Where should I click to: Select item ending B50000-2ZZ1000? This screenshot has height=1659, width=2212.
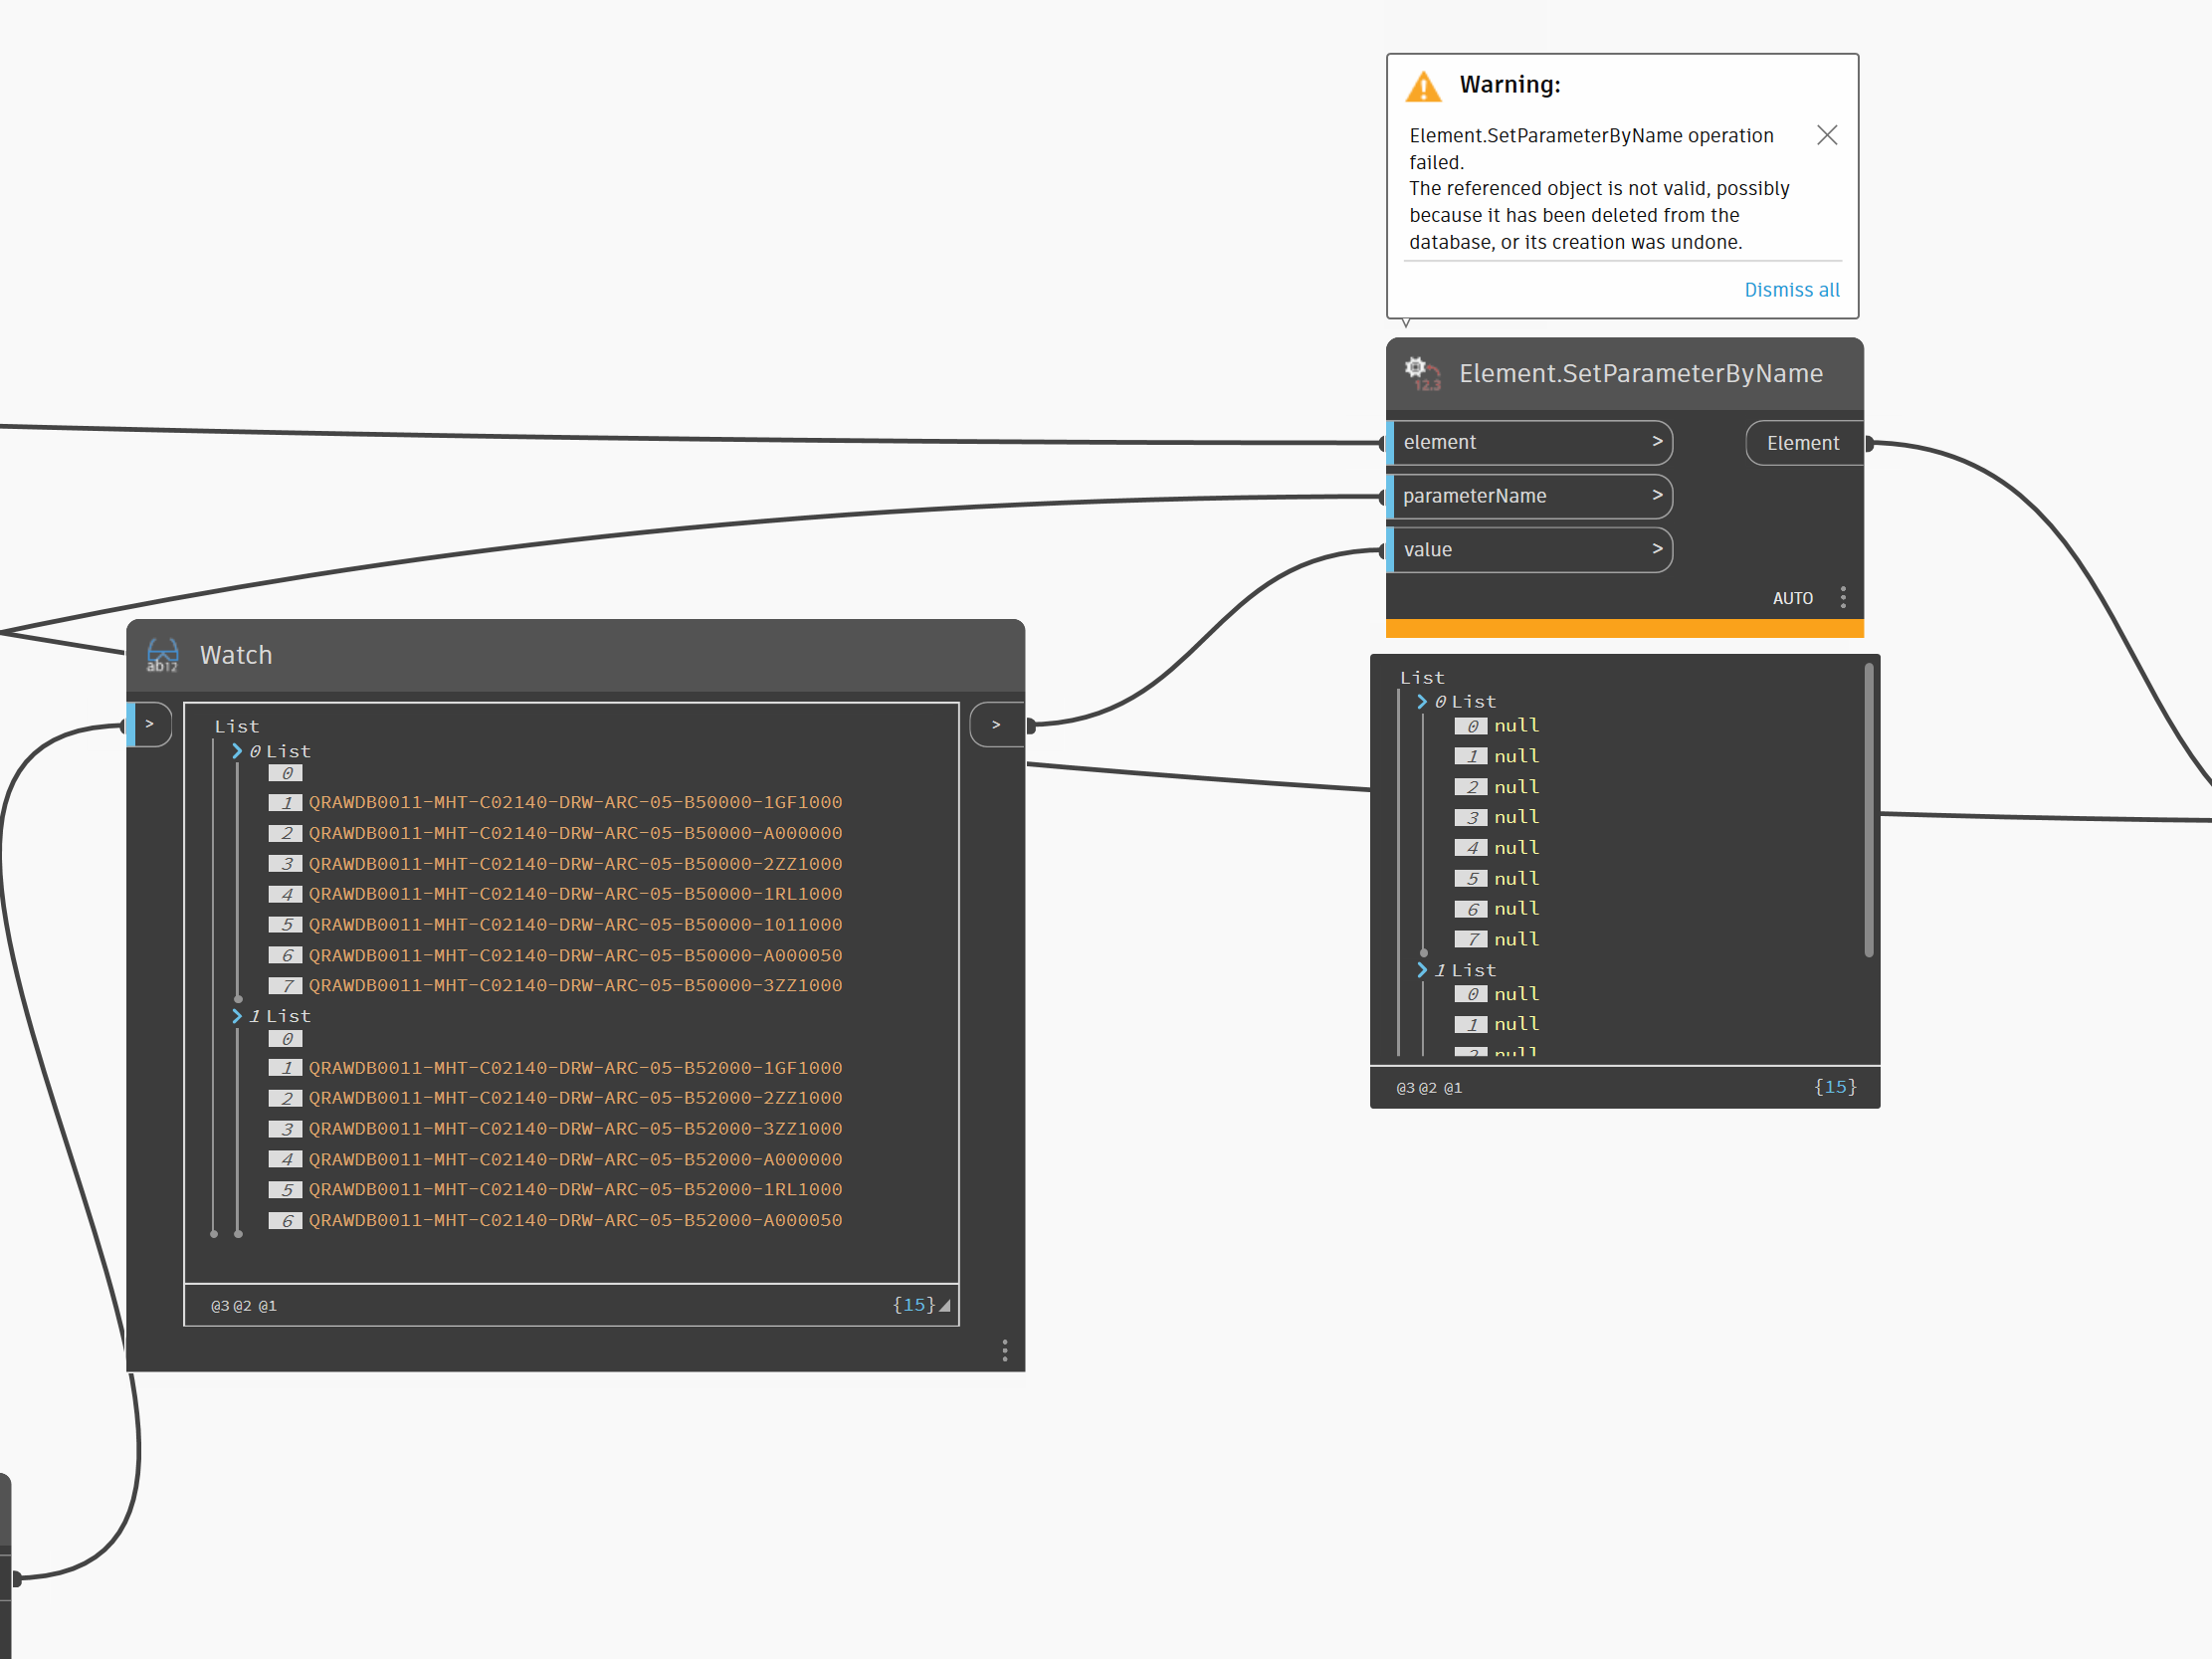tap(575, 864)
